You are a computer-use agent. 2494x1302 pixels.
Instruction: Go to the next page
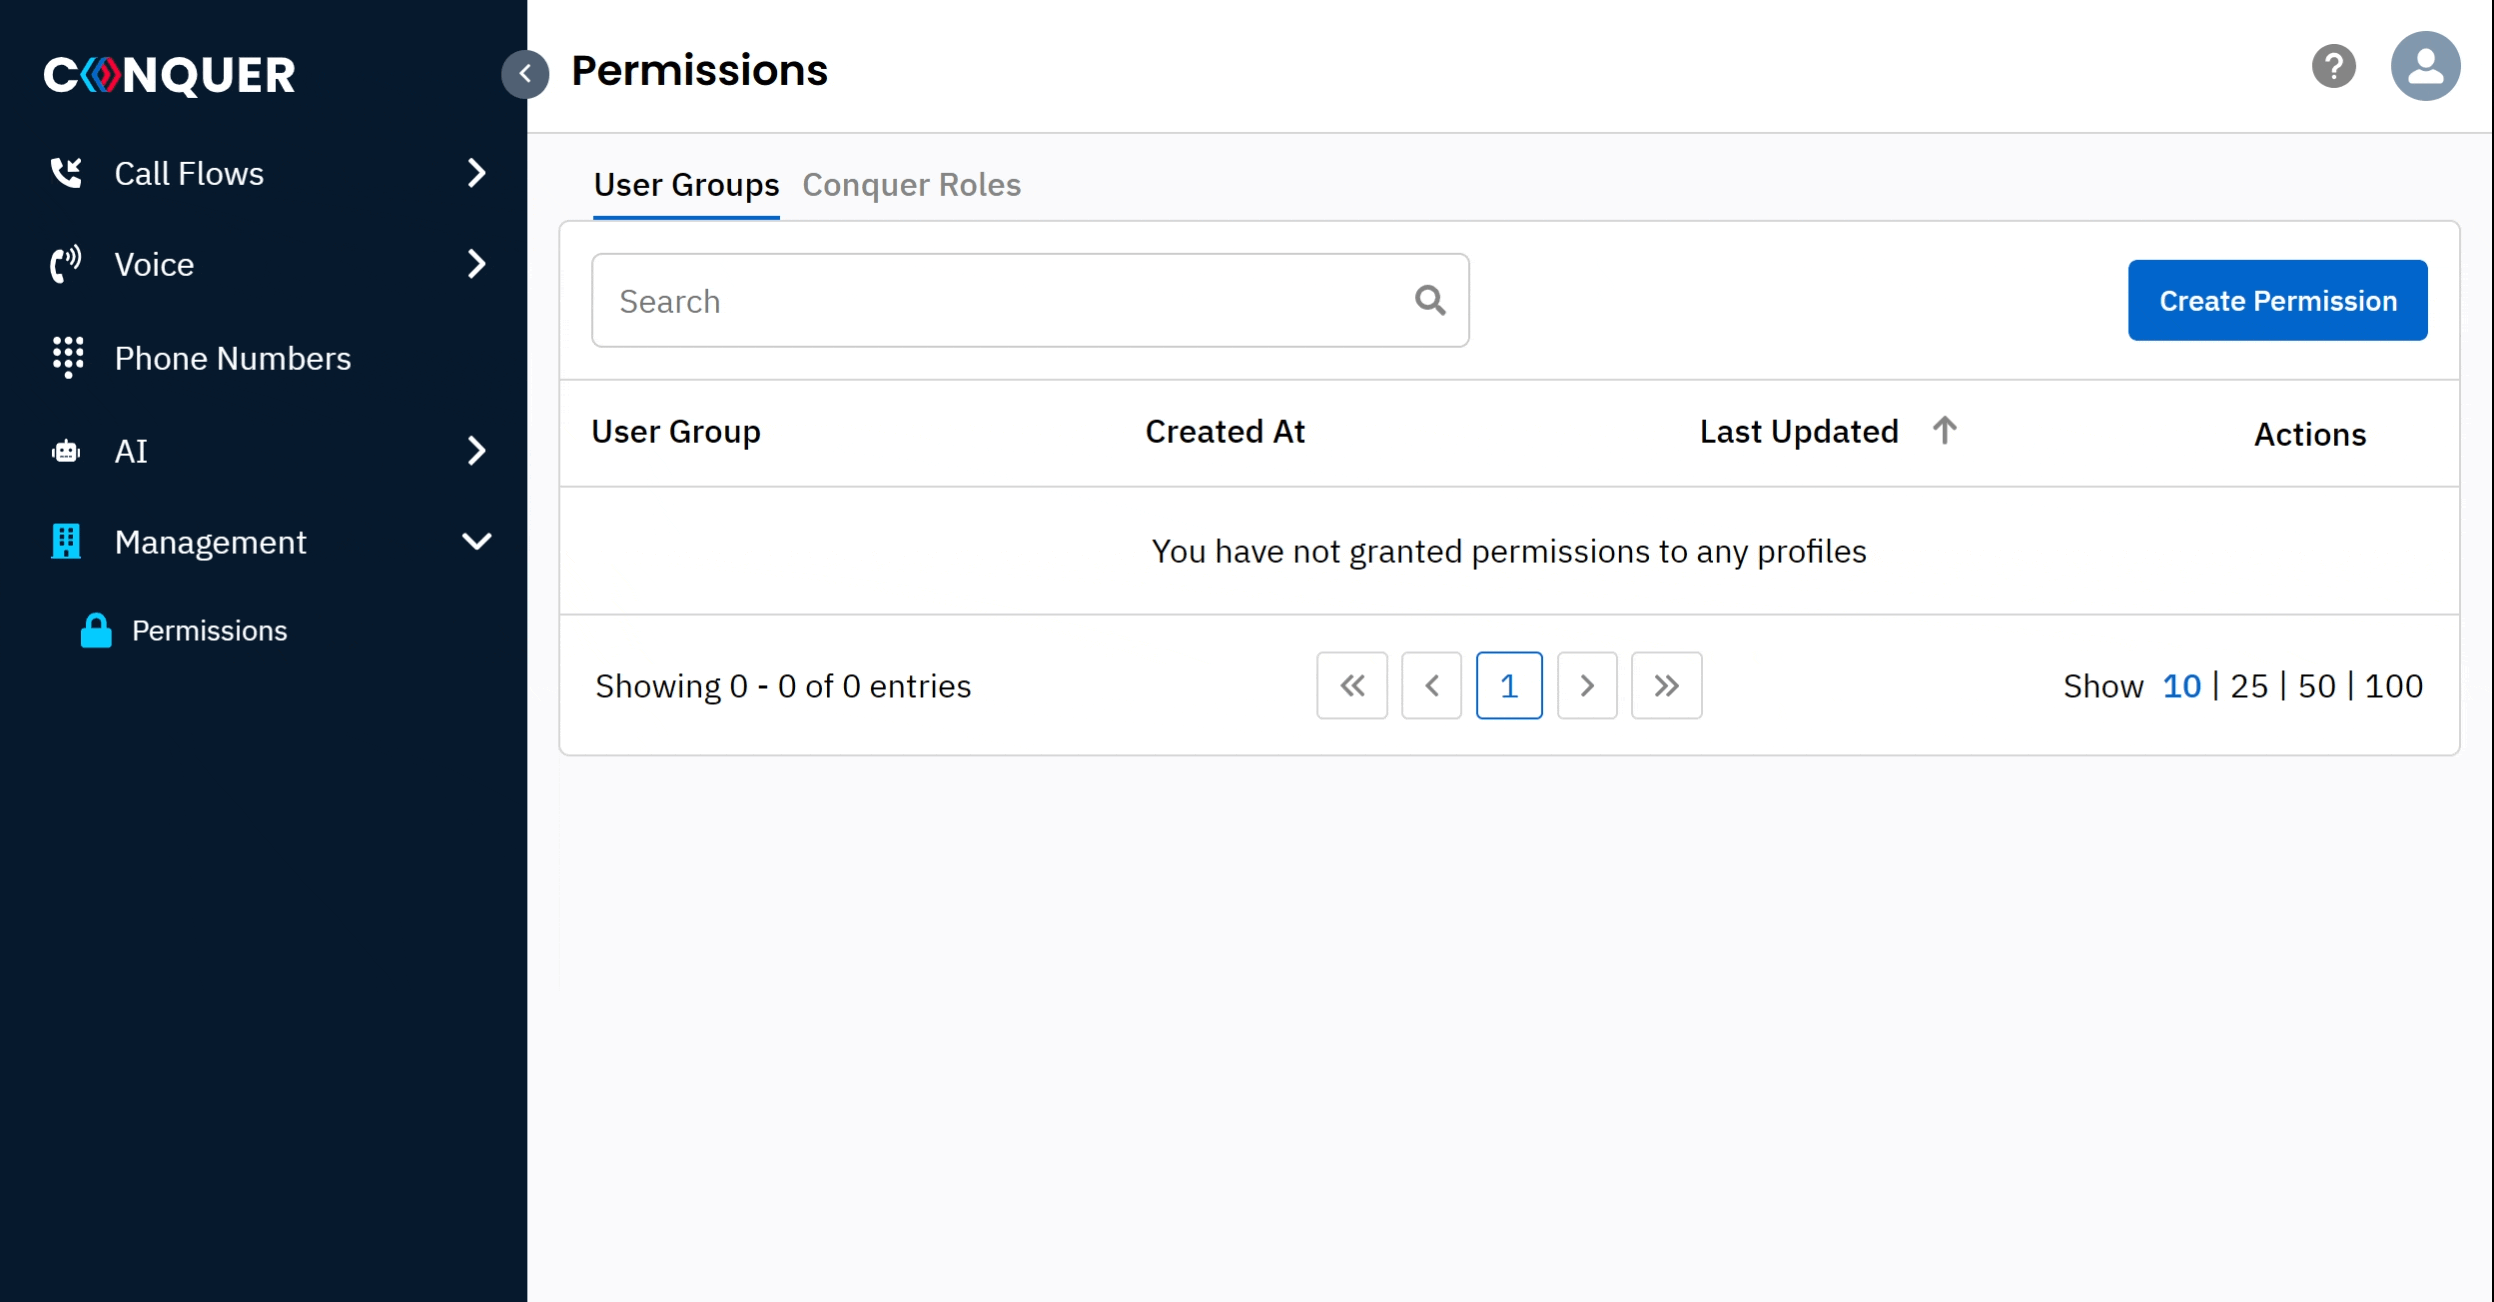(1587, 685)
